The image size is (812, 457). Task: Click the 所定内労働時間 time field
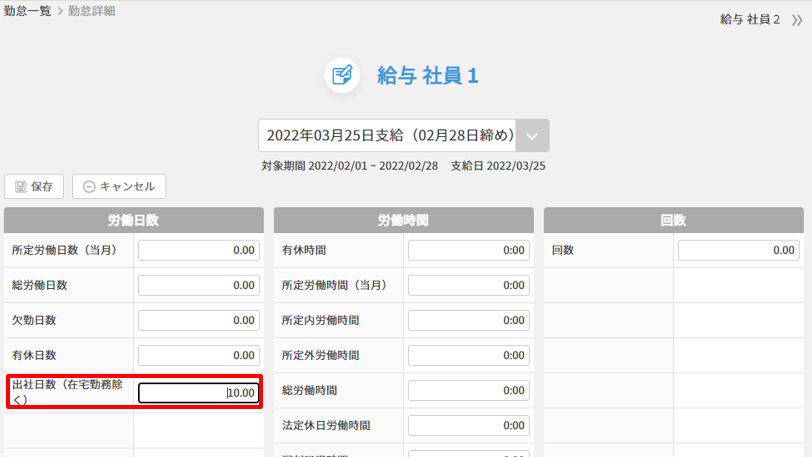(468, 321)
